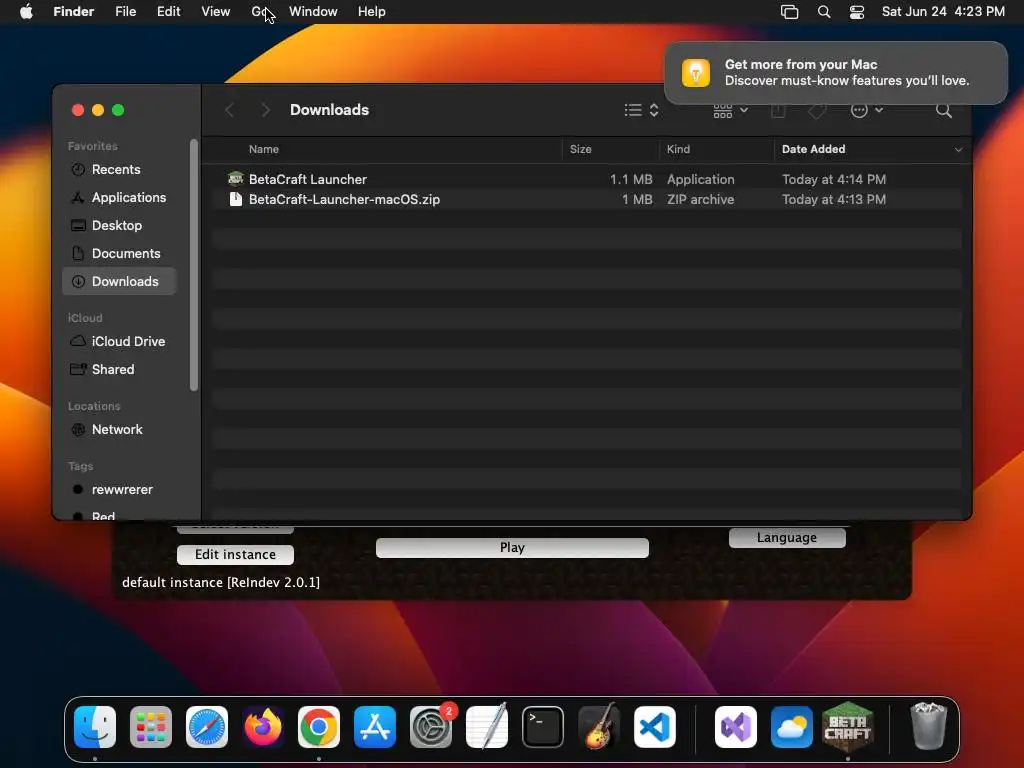Sort by Kind column header
Screen dimensions: 1024x768
click(678, 149)
